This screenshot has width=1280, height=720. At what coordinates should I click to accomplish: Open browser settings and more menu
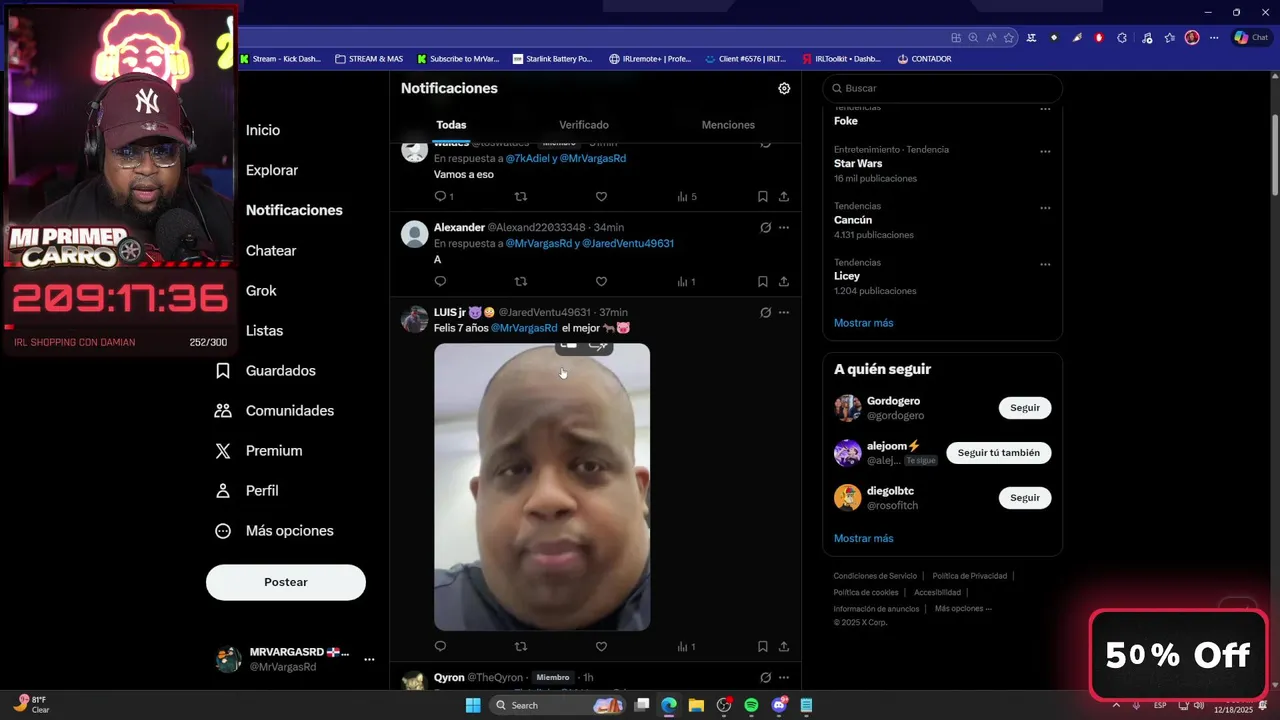coord(1214,37)
